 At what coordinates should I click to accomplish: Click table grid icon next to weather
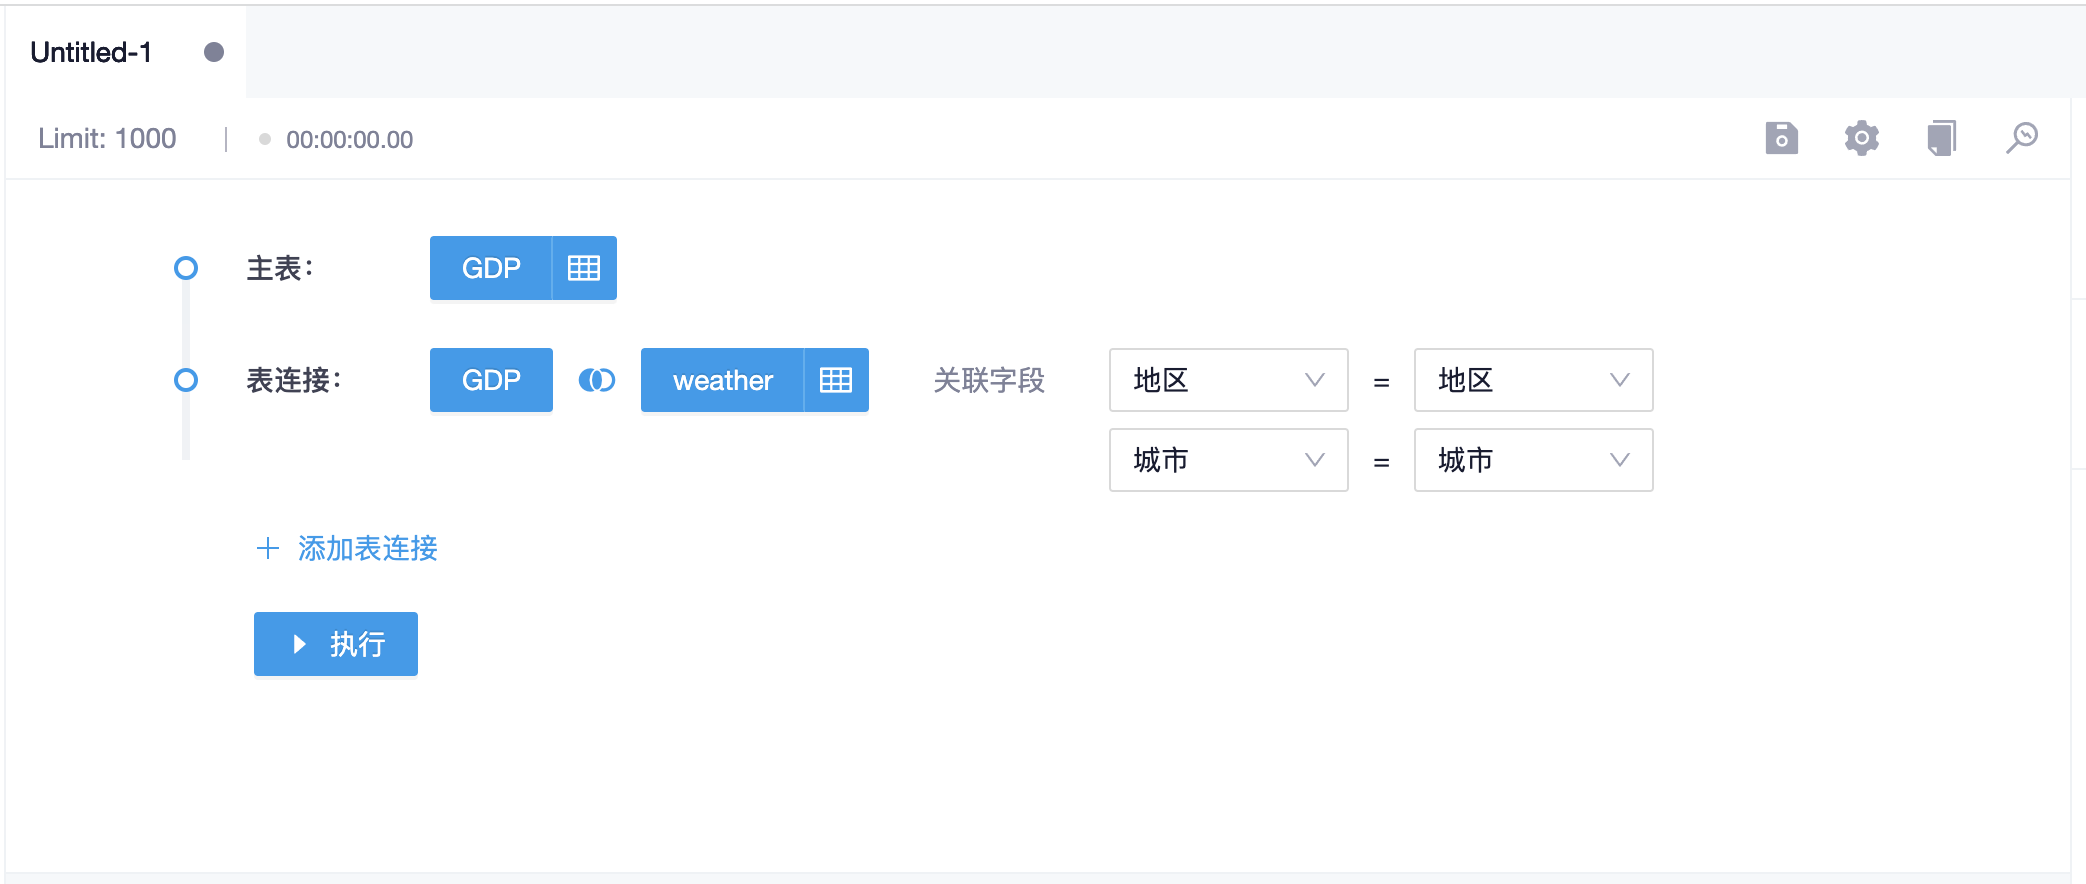point(836,380)
